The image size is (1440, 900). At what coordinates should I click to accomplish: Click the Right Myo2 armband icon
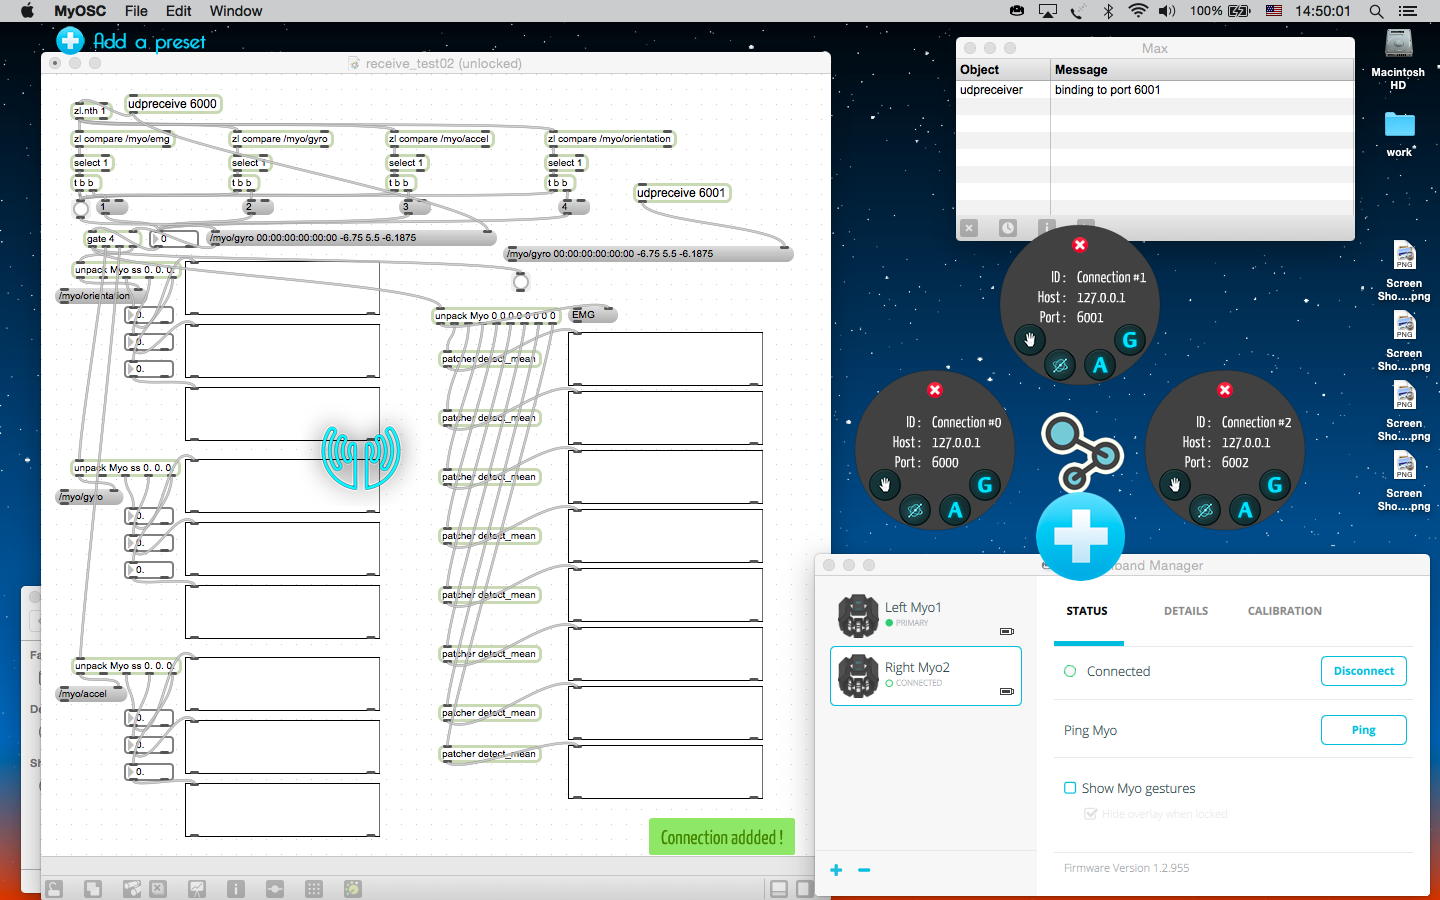click(858, 676)
